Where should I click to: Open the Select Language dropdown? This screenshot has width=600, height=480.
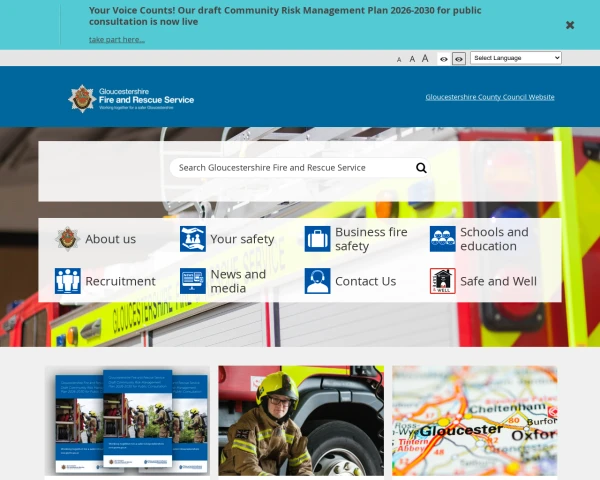click(515, 58)
